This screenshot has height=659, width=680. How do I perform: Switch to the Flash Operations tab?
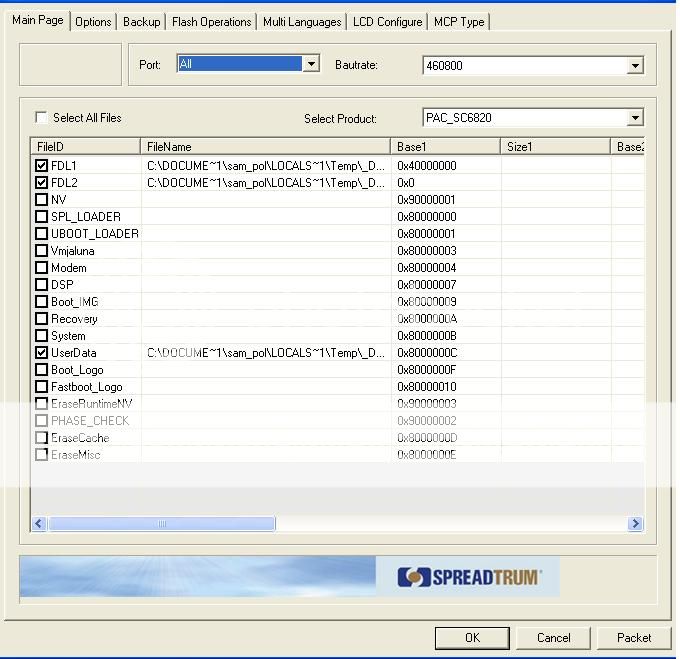[211, 22]
